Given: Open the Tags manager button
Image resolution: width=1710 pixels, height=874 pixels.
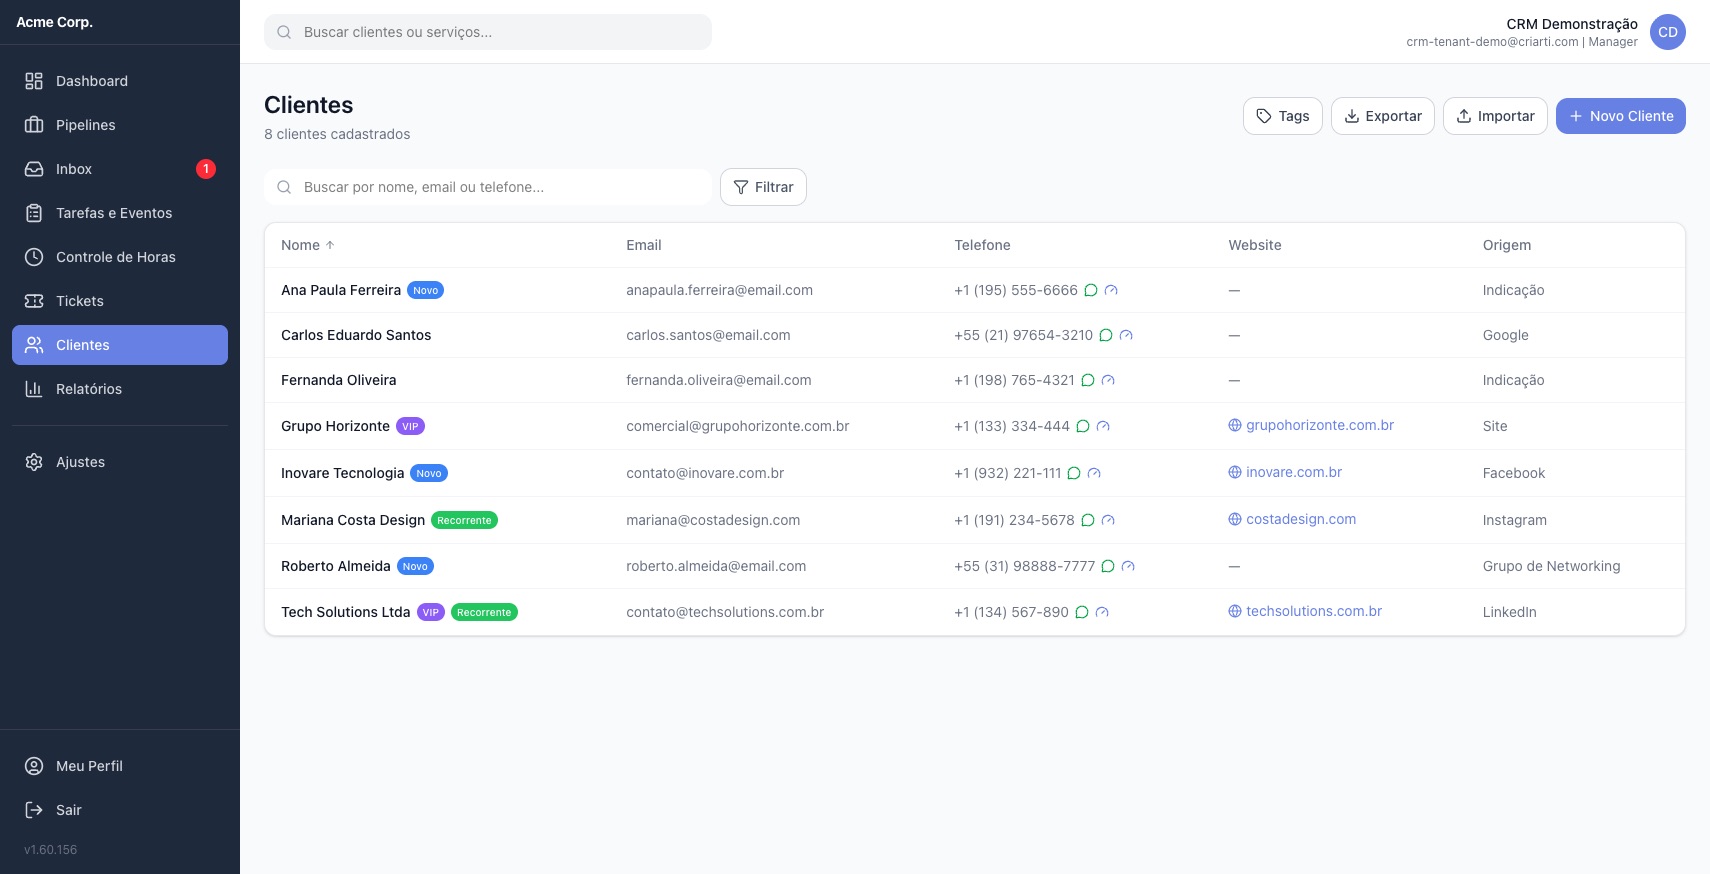Looking at the screenshot, I should (x=1283, y=116).
